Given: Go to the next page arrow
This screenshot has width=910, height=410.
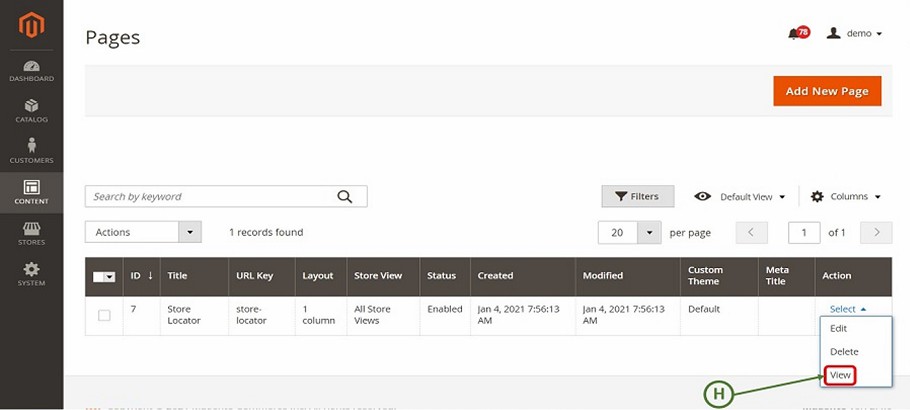Looking at the screenshot, I should click(876, 232).
